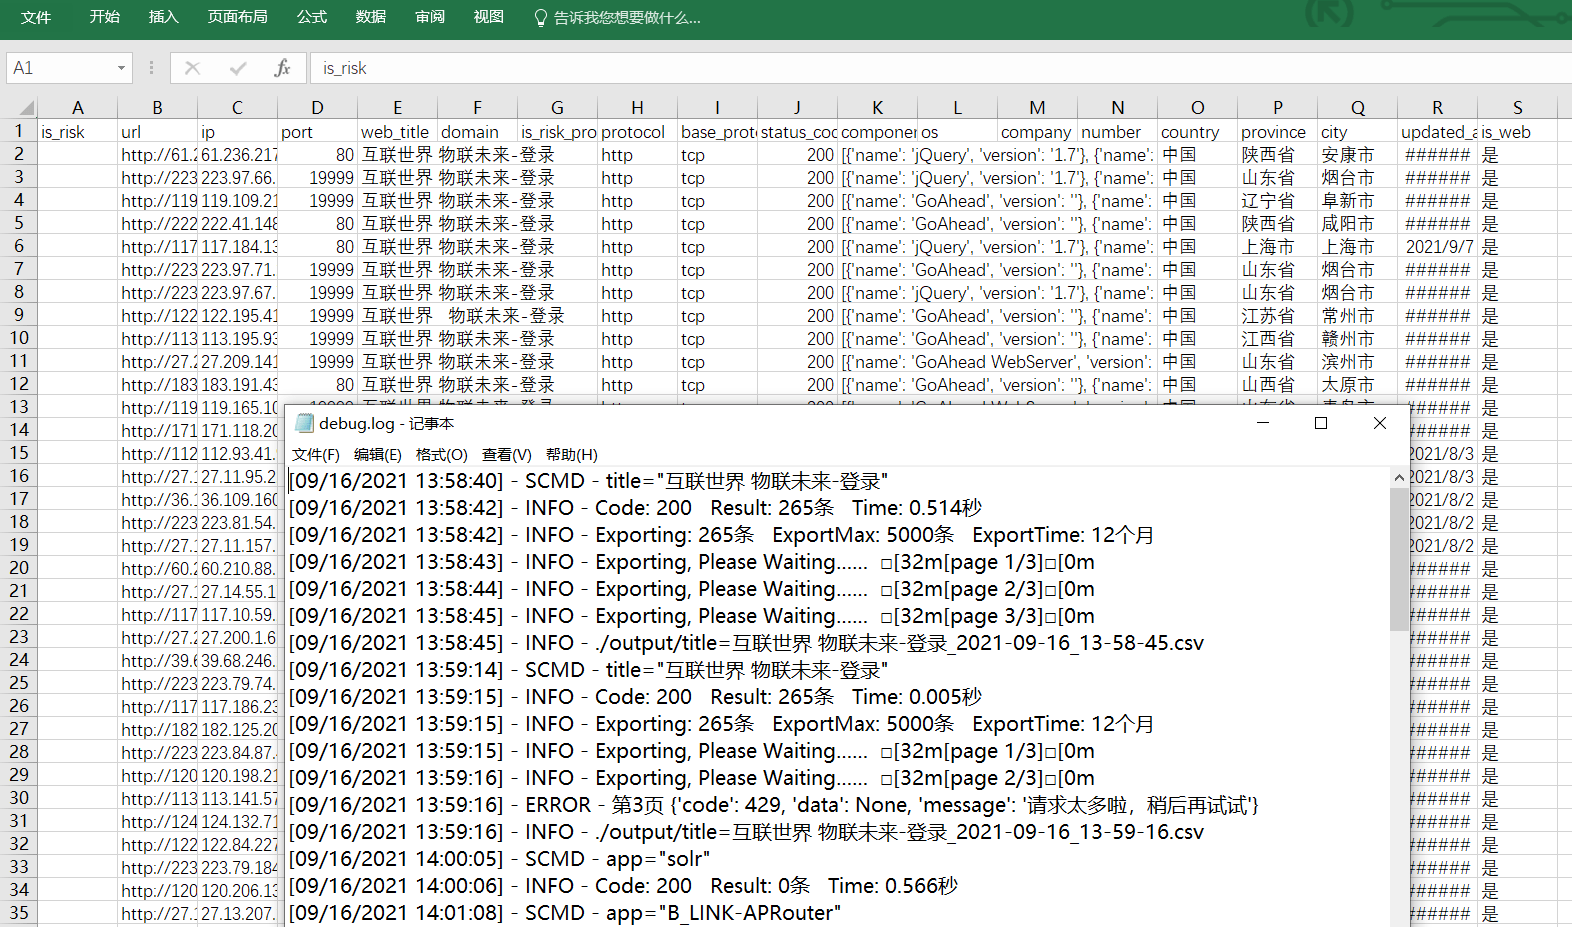Select column K header
Viewport: 1572px width, 927px height.
click(877, 108)
